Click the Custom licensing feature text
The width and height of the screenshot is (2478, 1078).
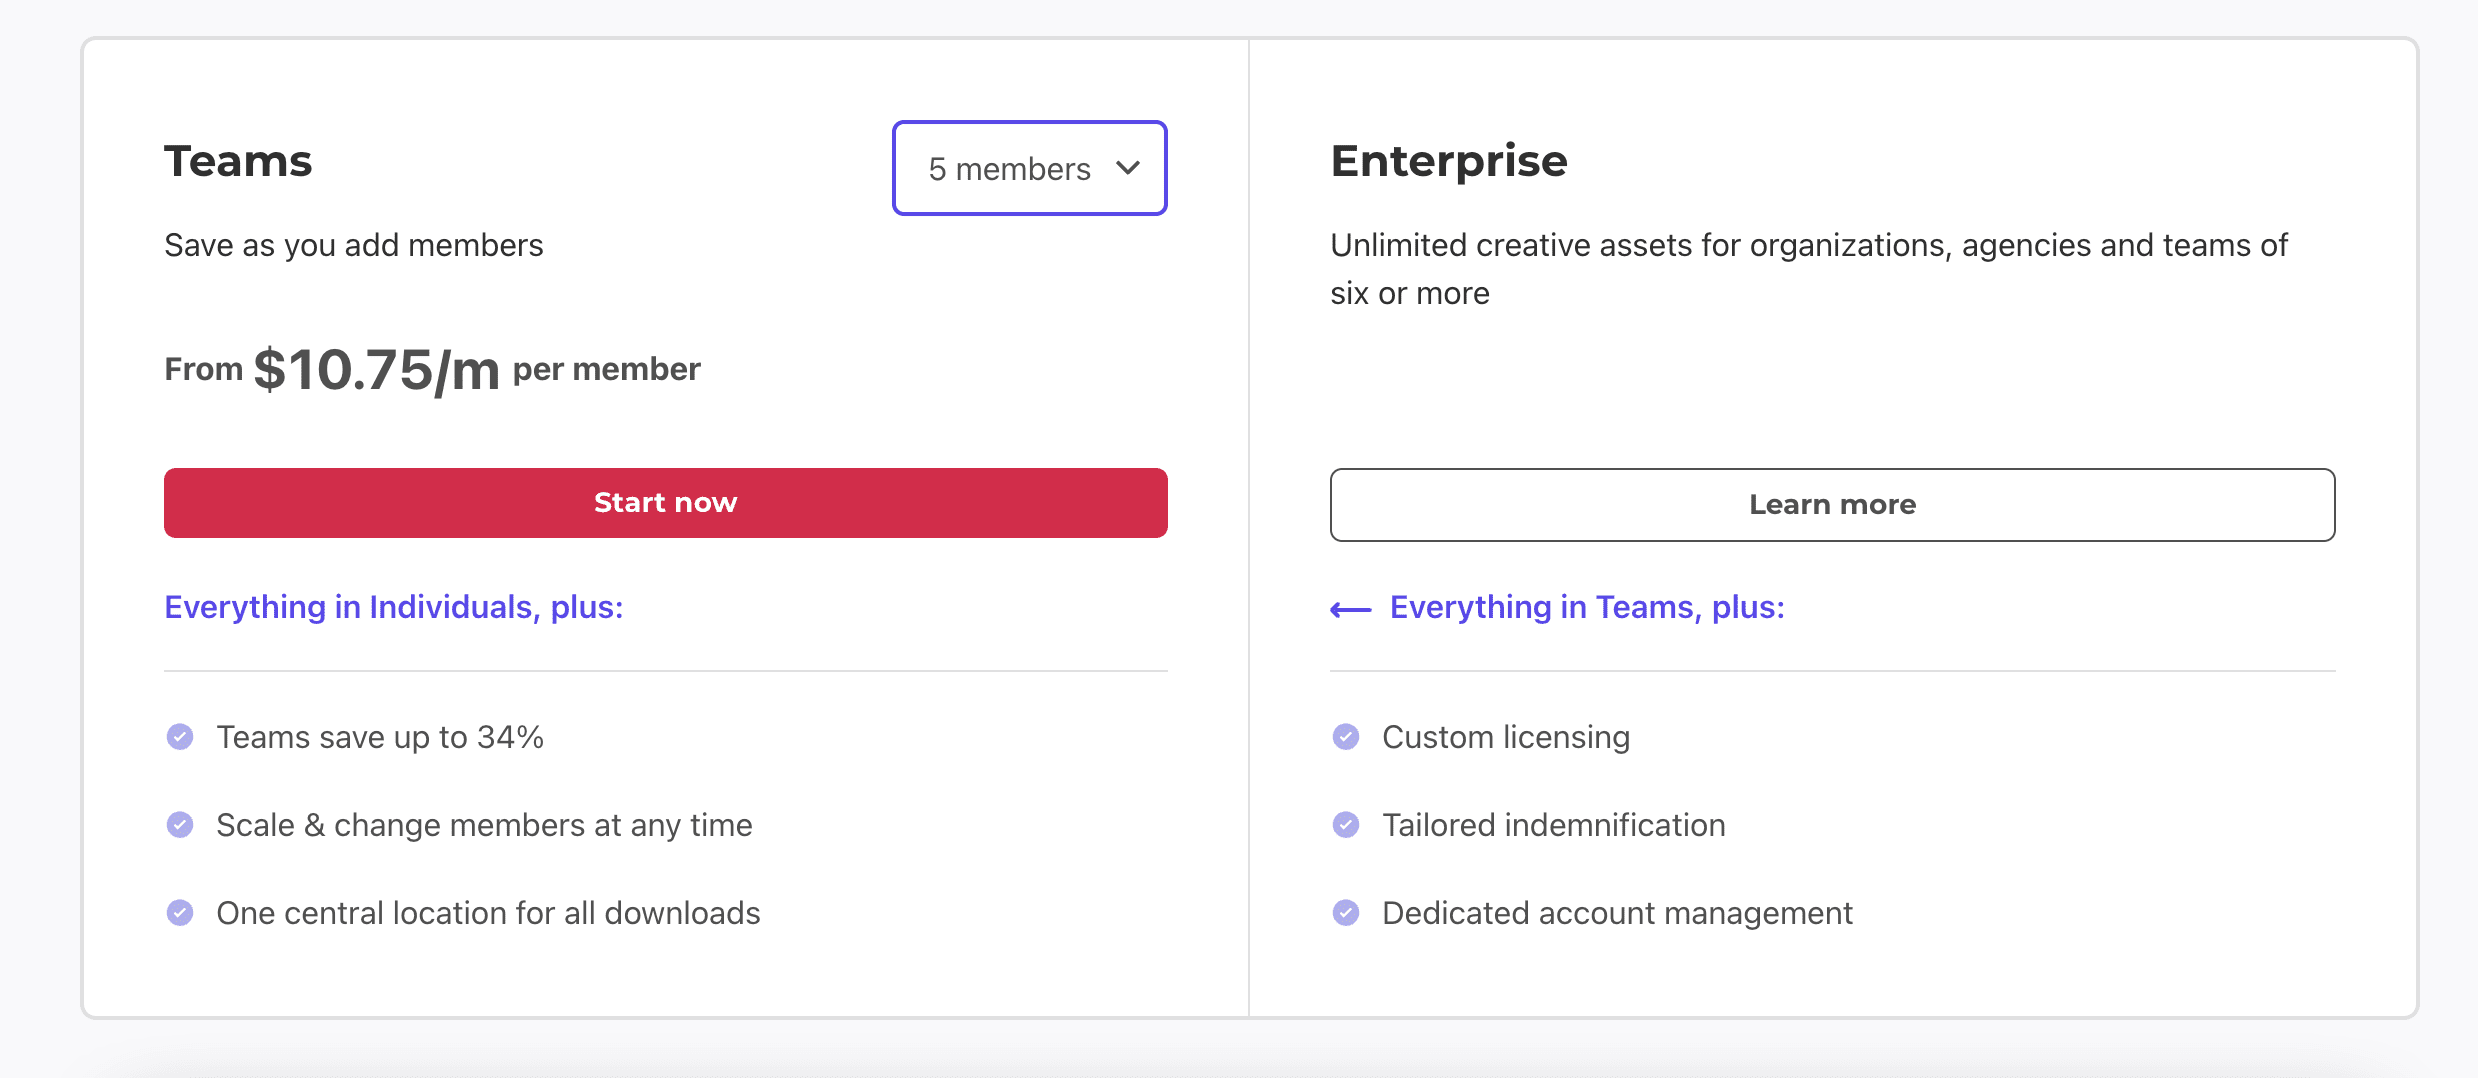1506,737
